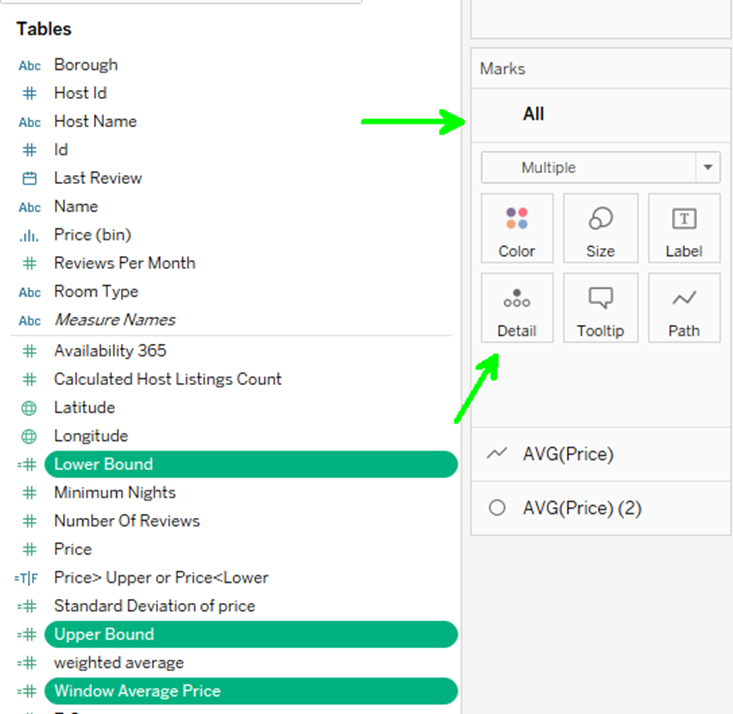Viewport: 733px width, 714px height.
Task: Open the Tooltip marks card
Action: [600, 308]
